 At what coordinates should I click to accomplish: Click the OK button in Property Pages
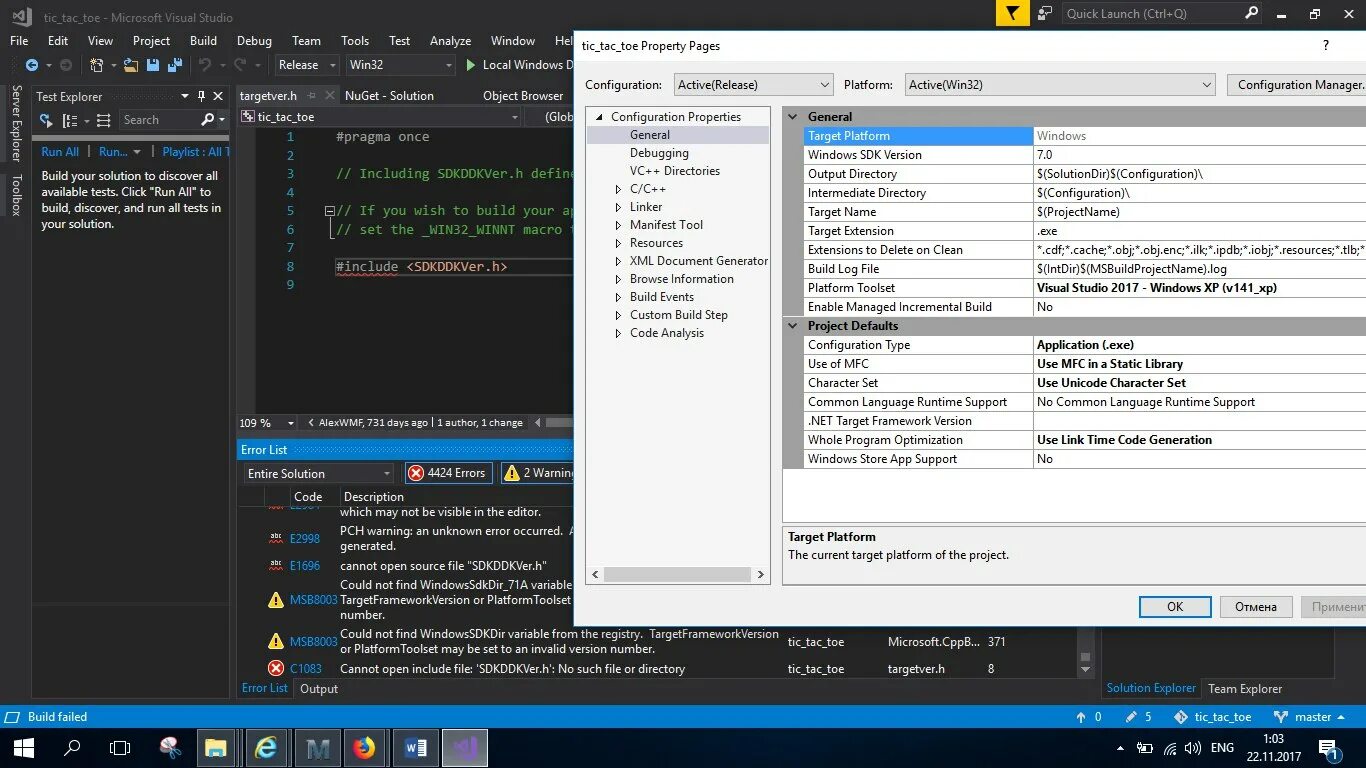pos(1175,606)
